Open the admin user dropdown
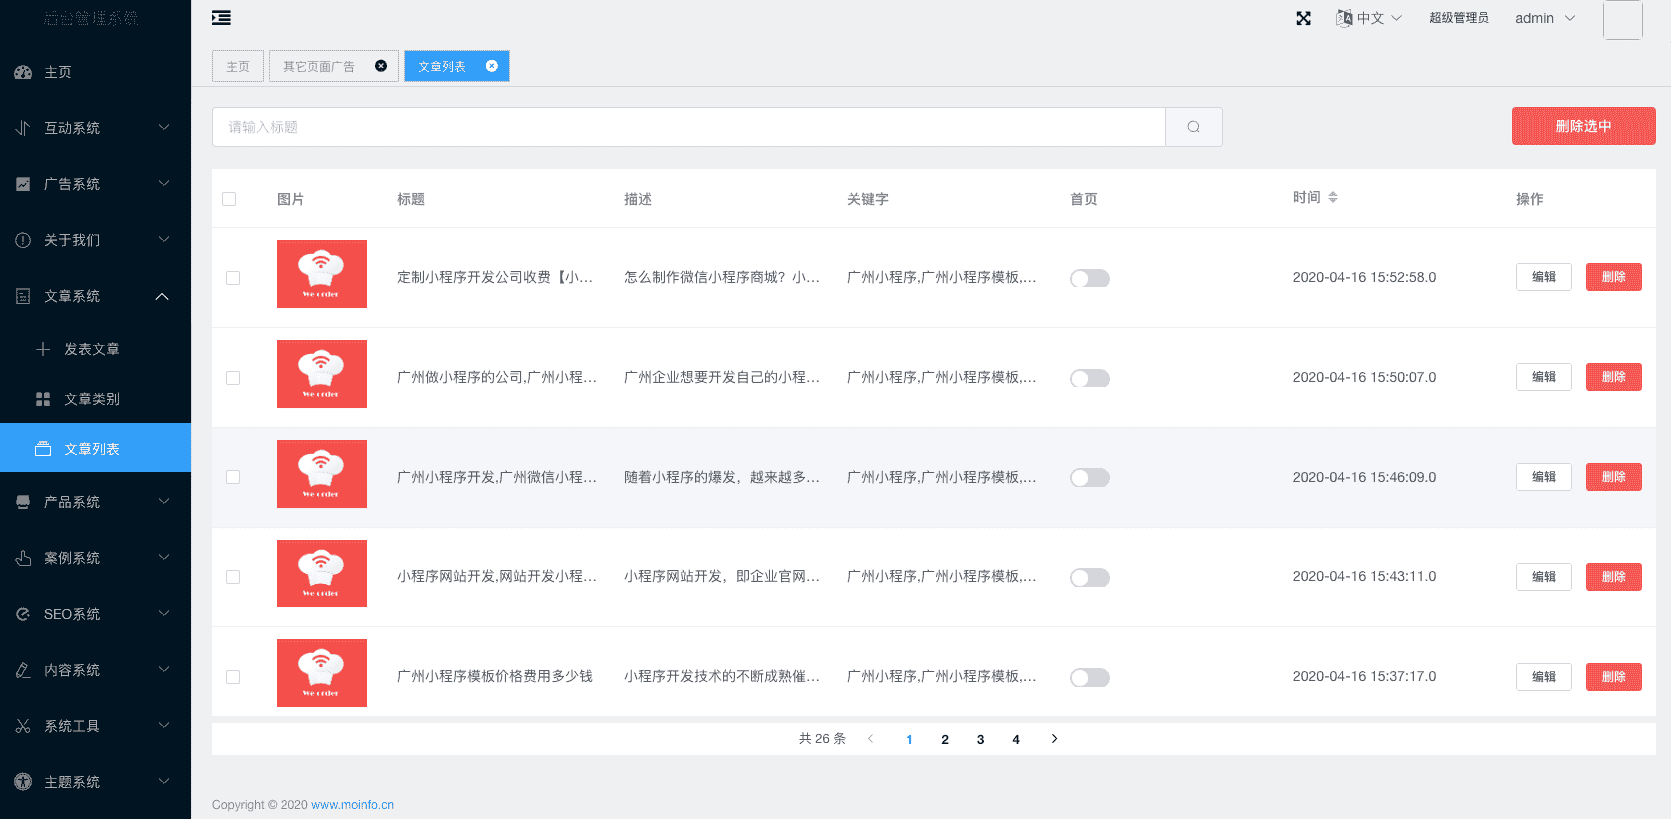Image resolution: width=1671 pixels, height=819 pixels. (x=1544, y=18)
